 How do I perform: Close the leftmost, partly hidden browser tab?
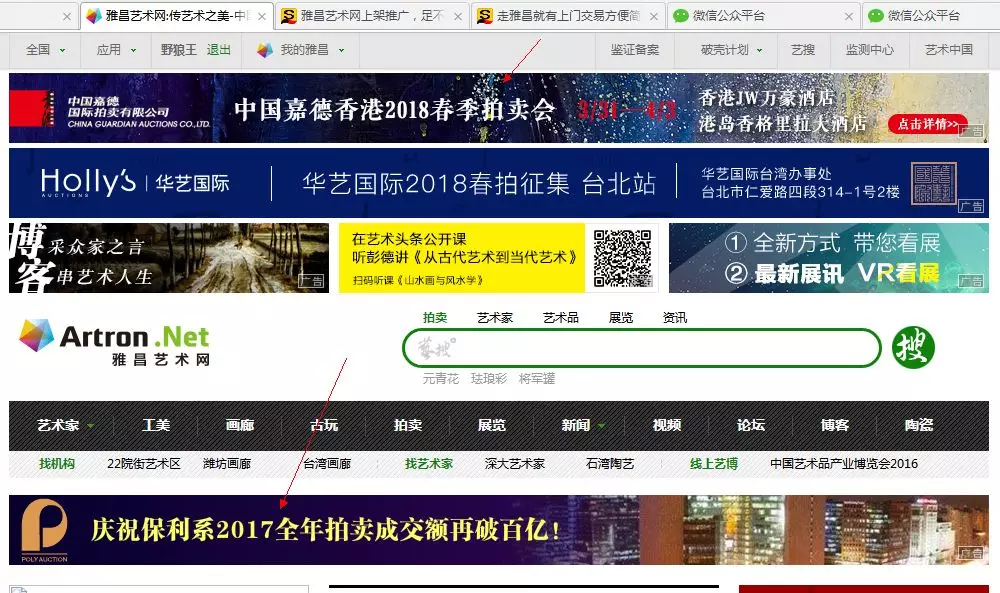pyautogui.click(x=66, y=17)
